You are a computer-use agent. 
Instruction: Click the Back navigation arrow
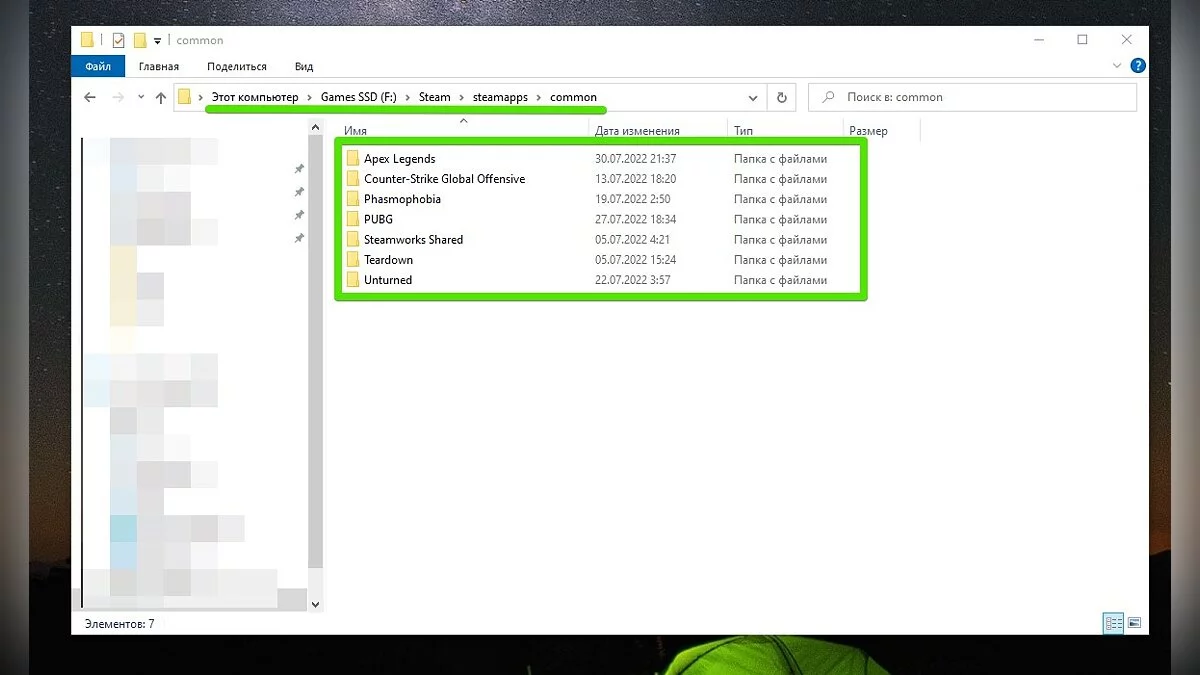[x=90, y=97]
